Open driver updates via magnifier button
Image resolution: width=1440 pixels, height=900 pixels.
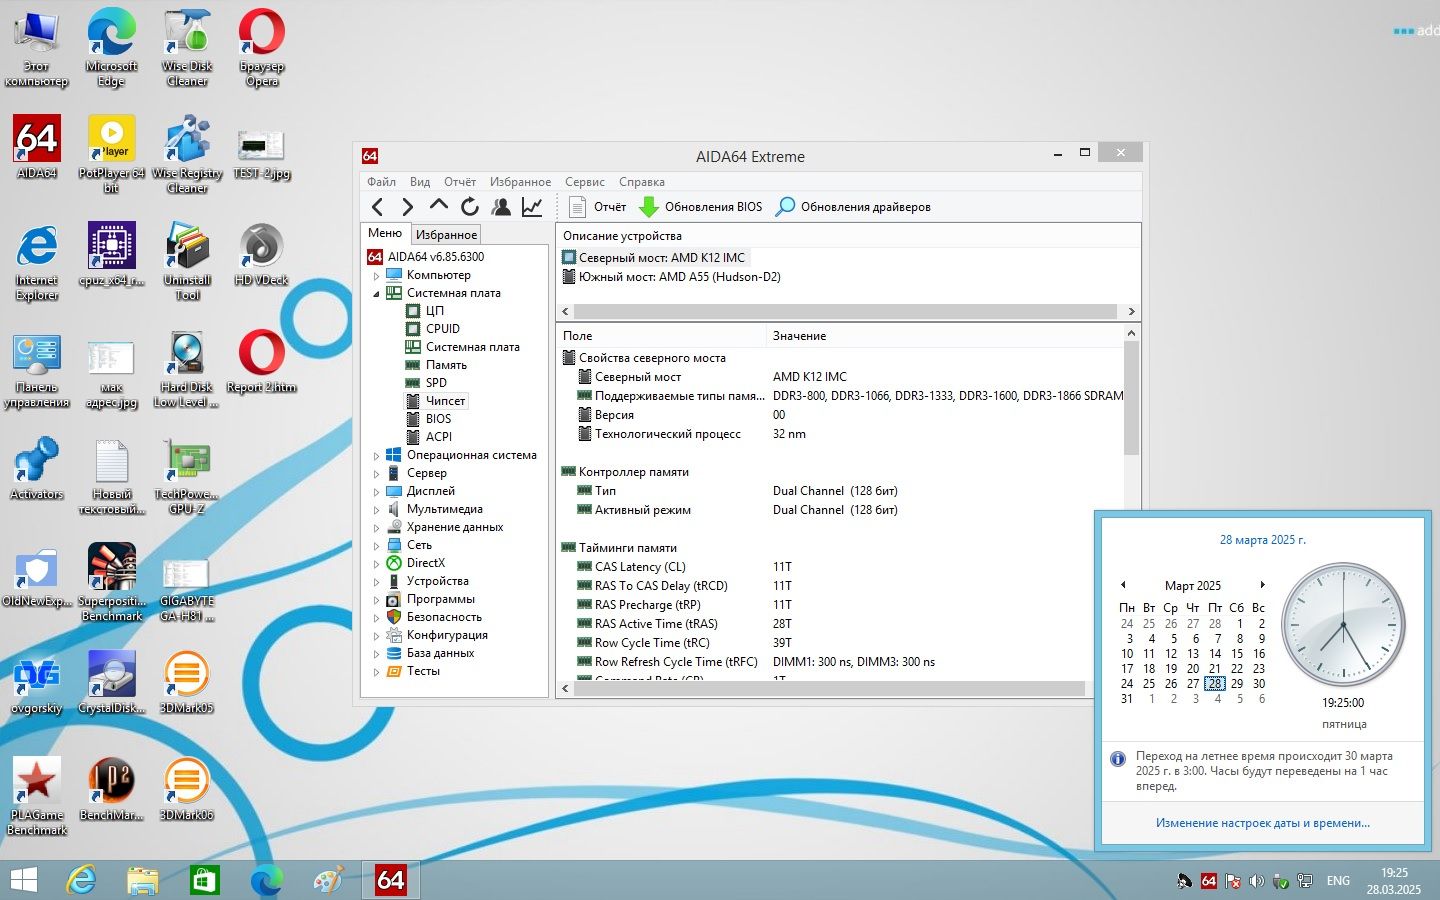coord(853,207)
